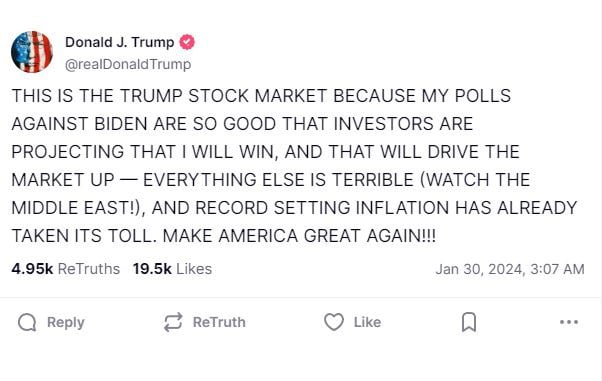Viewport: 602px width, 381px height.
Task: Bookmark this post with the bookmark icon
Action: click(x=469, y=322)
